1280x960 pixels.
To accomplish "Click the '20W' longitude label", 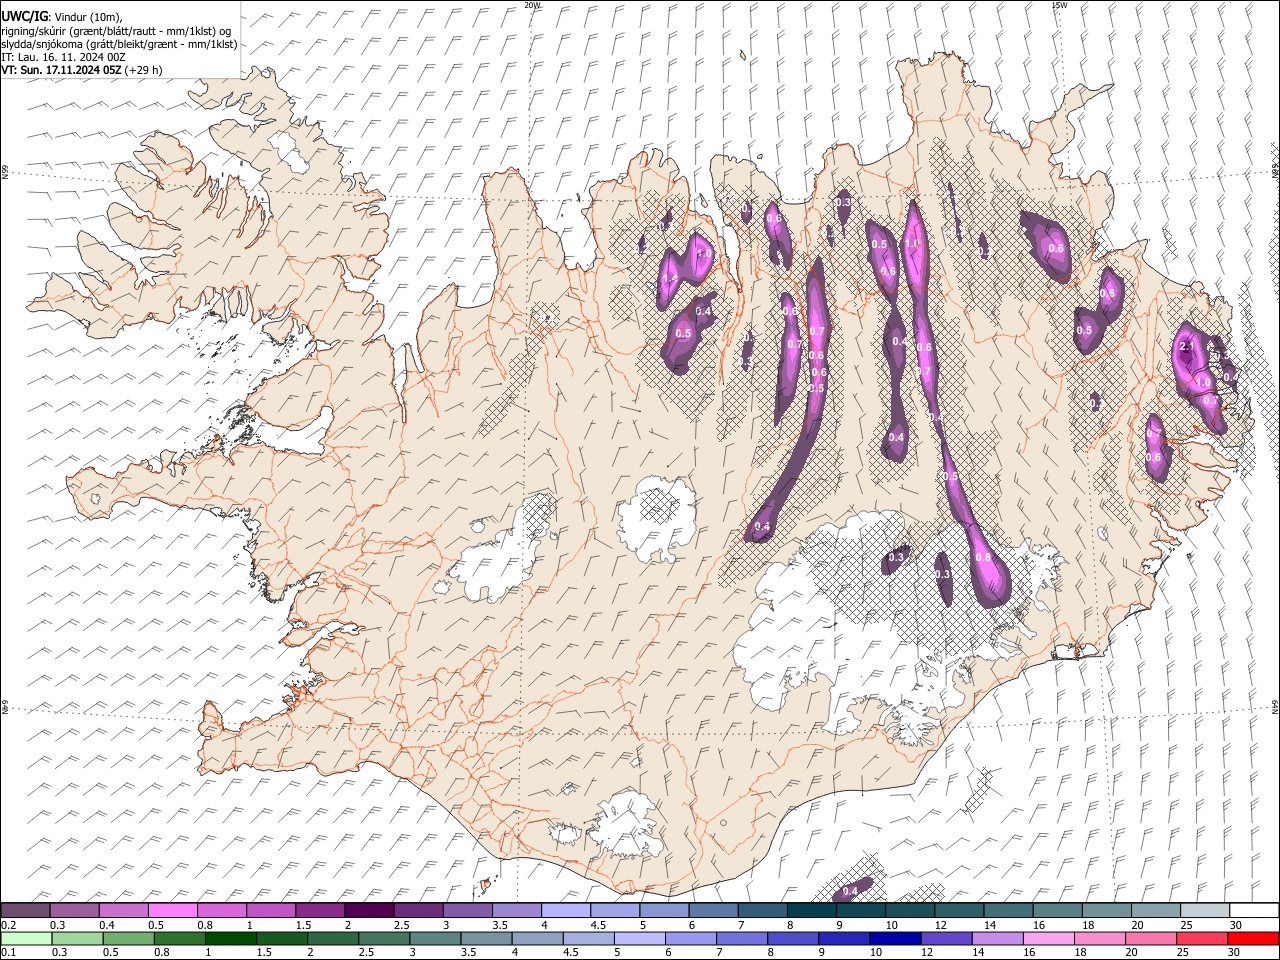I will tap(533, 5).
